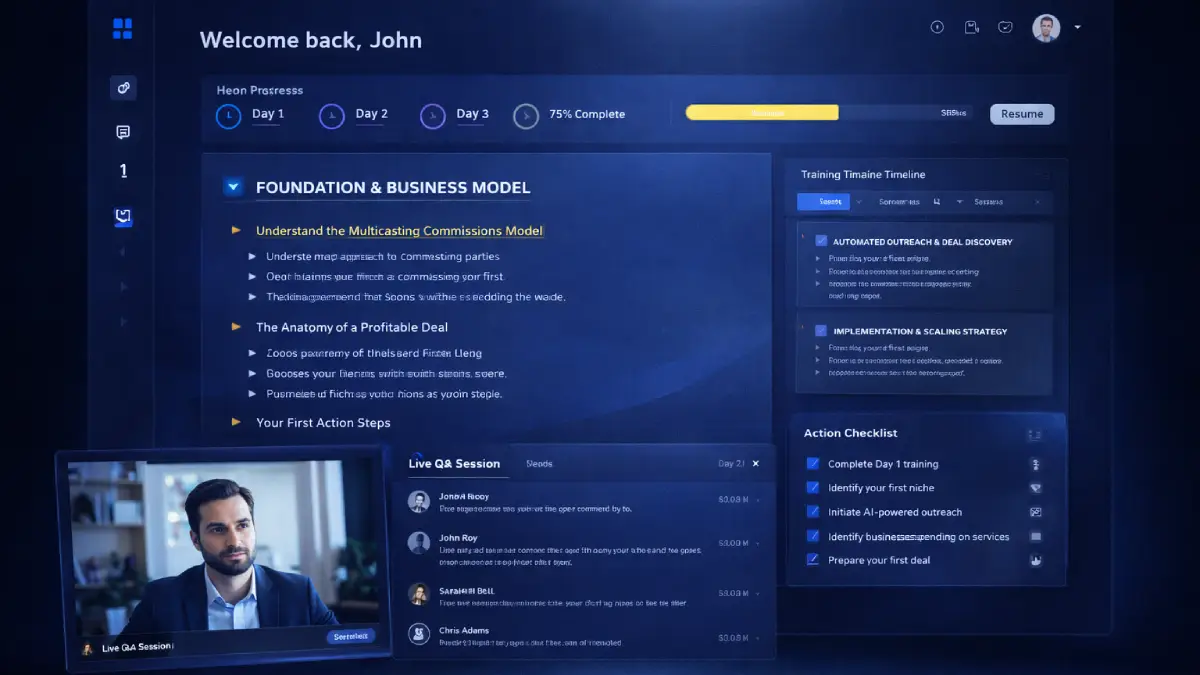
Task: Click the small avatar in video caption bar
Action: click(x=87, y=648)
